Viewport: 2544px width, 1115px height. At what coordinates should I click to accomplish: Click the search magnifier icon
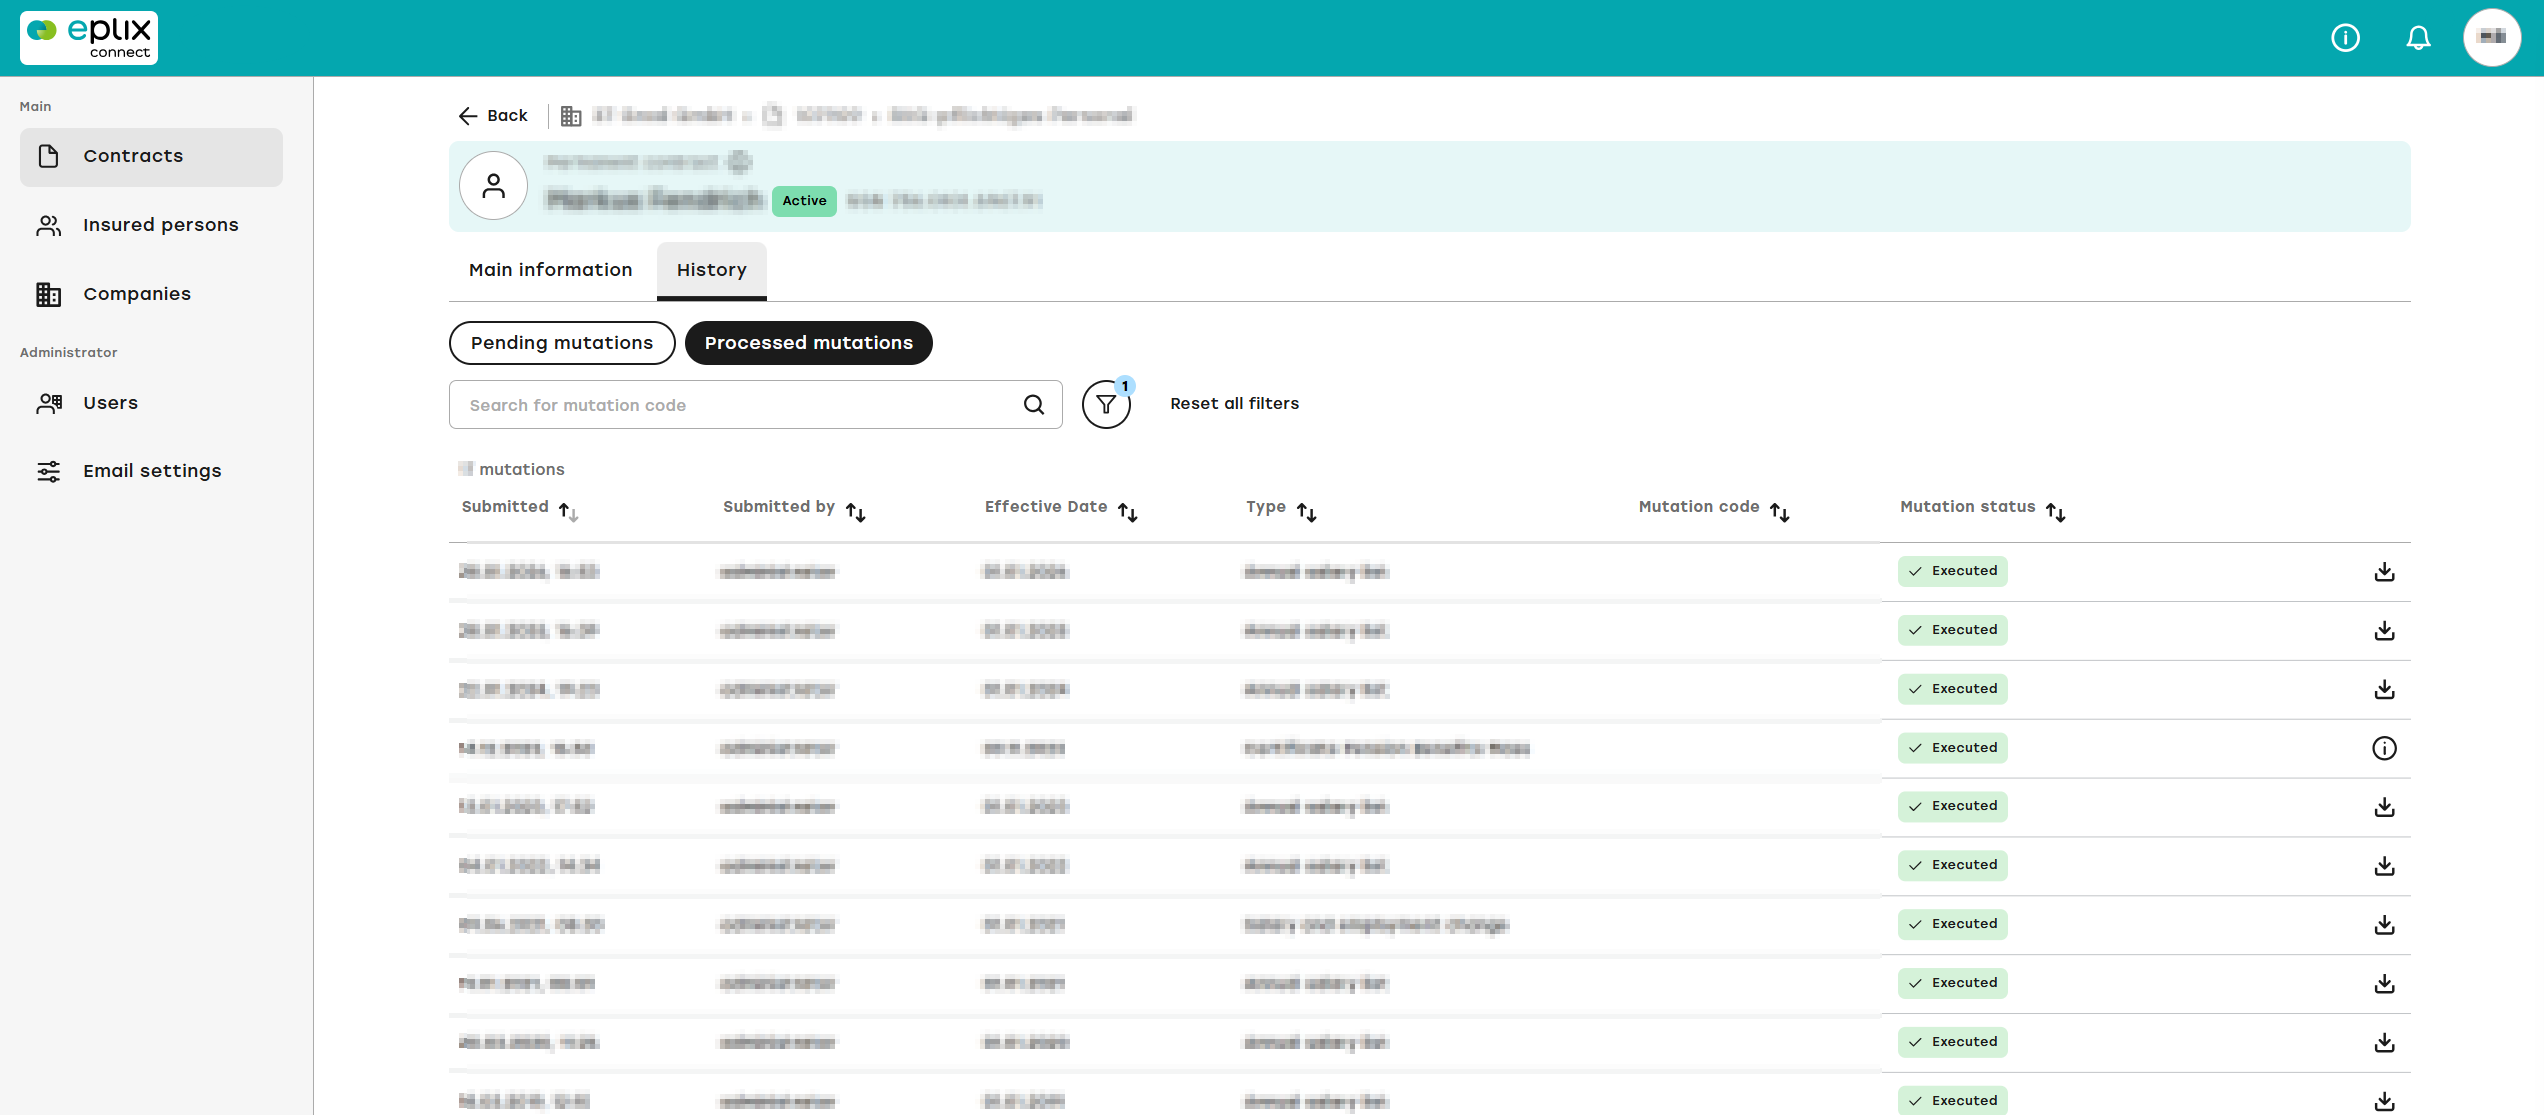[x=1034, y=405]
